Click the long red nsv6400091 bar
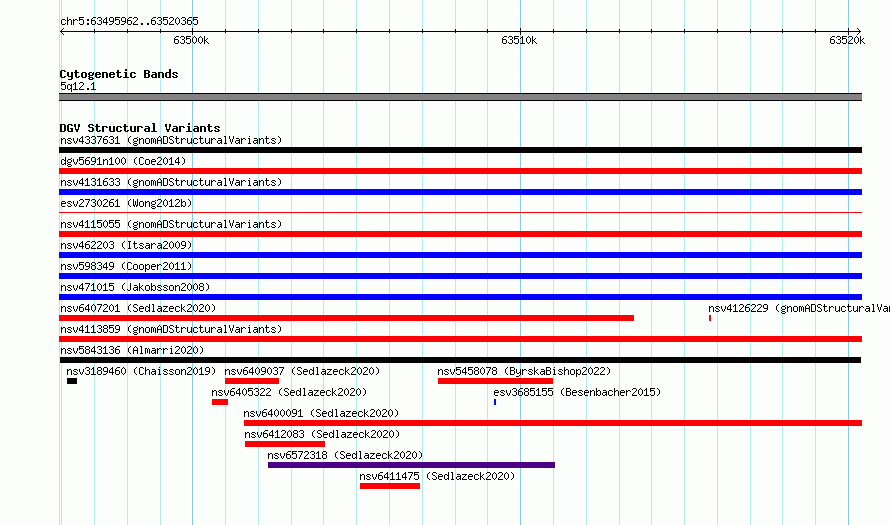This screenshot has height=525, width=890. coord(553,423)
